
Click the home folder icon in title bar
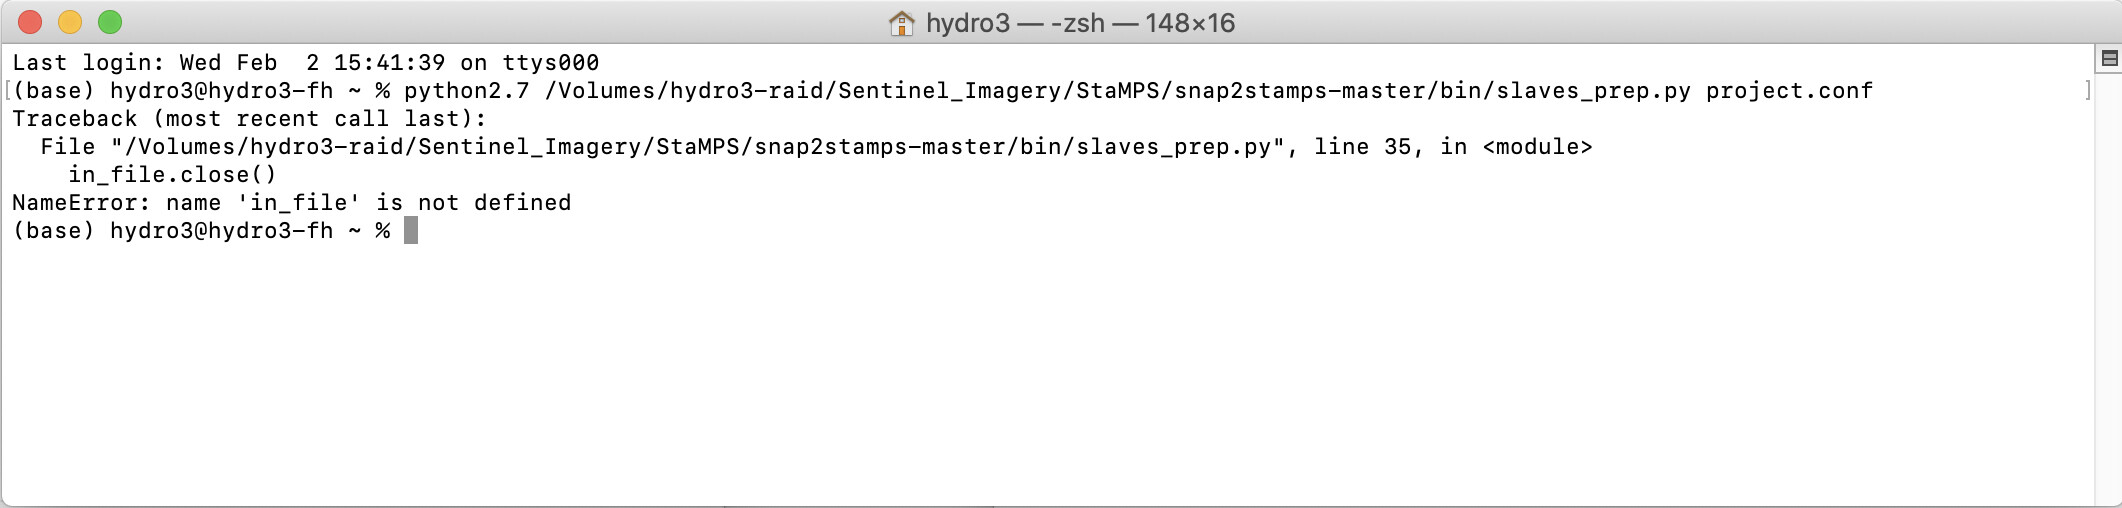click(901, 23)
